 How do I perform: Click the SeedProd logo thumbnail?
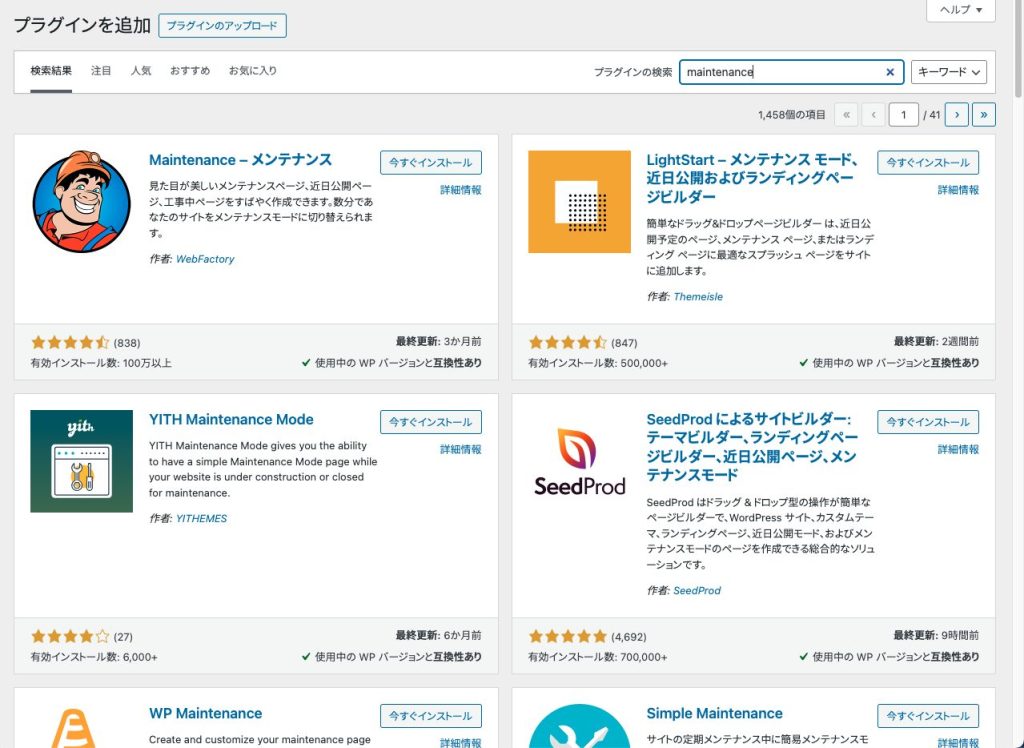click(x=579, y=461)
